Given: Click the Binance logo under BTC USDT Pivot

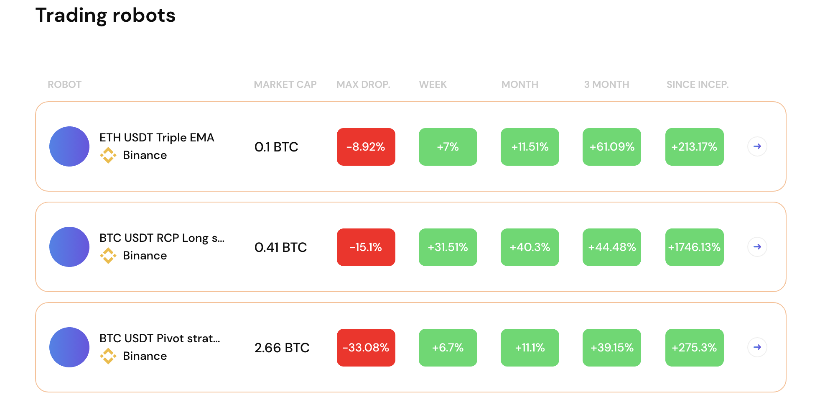Looking at the screenshot, I should 108,356.
